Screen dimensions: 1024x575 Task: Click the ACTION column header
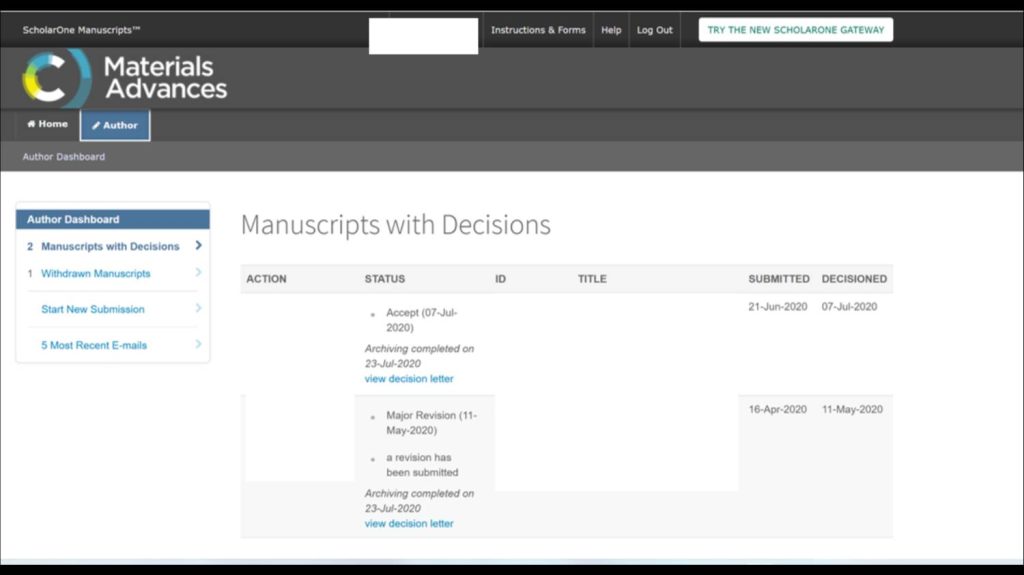[266, 279]
